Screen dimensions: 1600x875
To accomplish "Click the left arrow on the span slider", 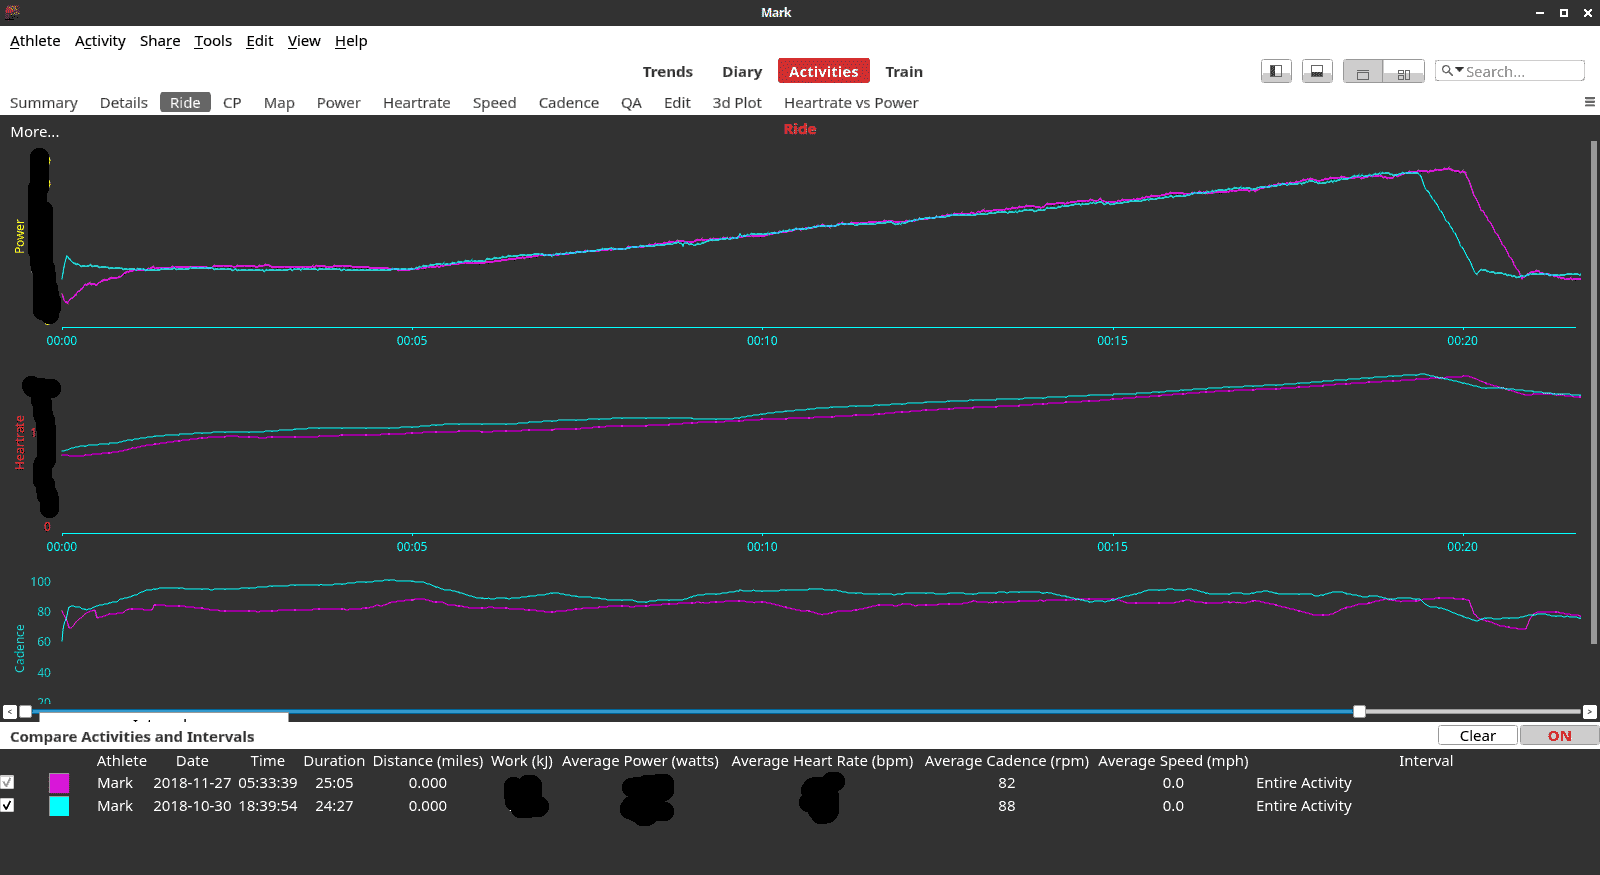I will pos(9,712).
